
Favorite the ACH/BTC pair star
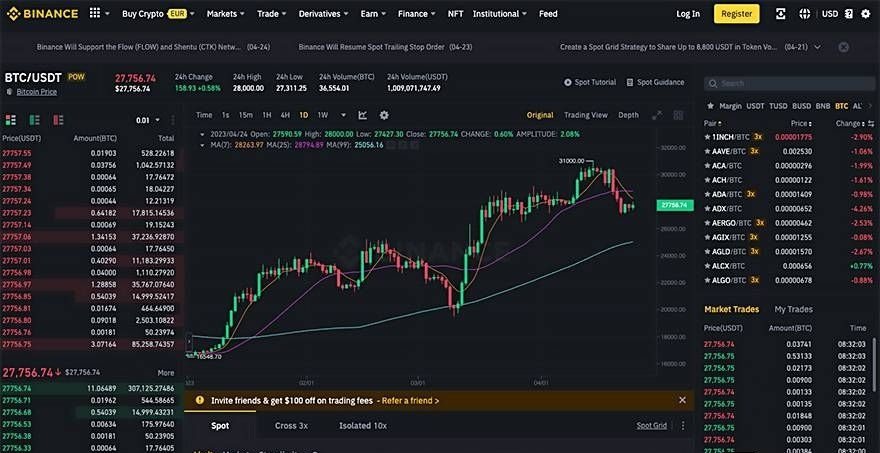tap(708, 180)
